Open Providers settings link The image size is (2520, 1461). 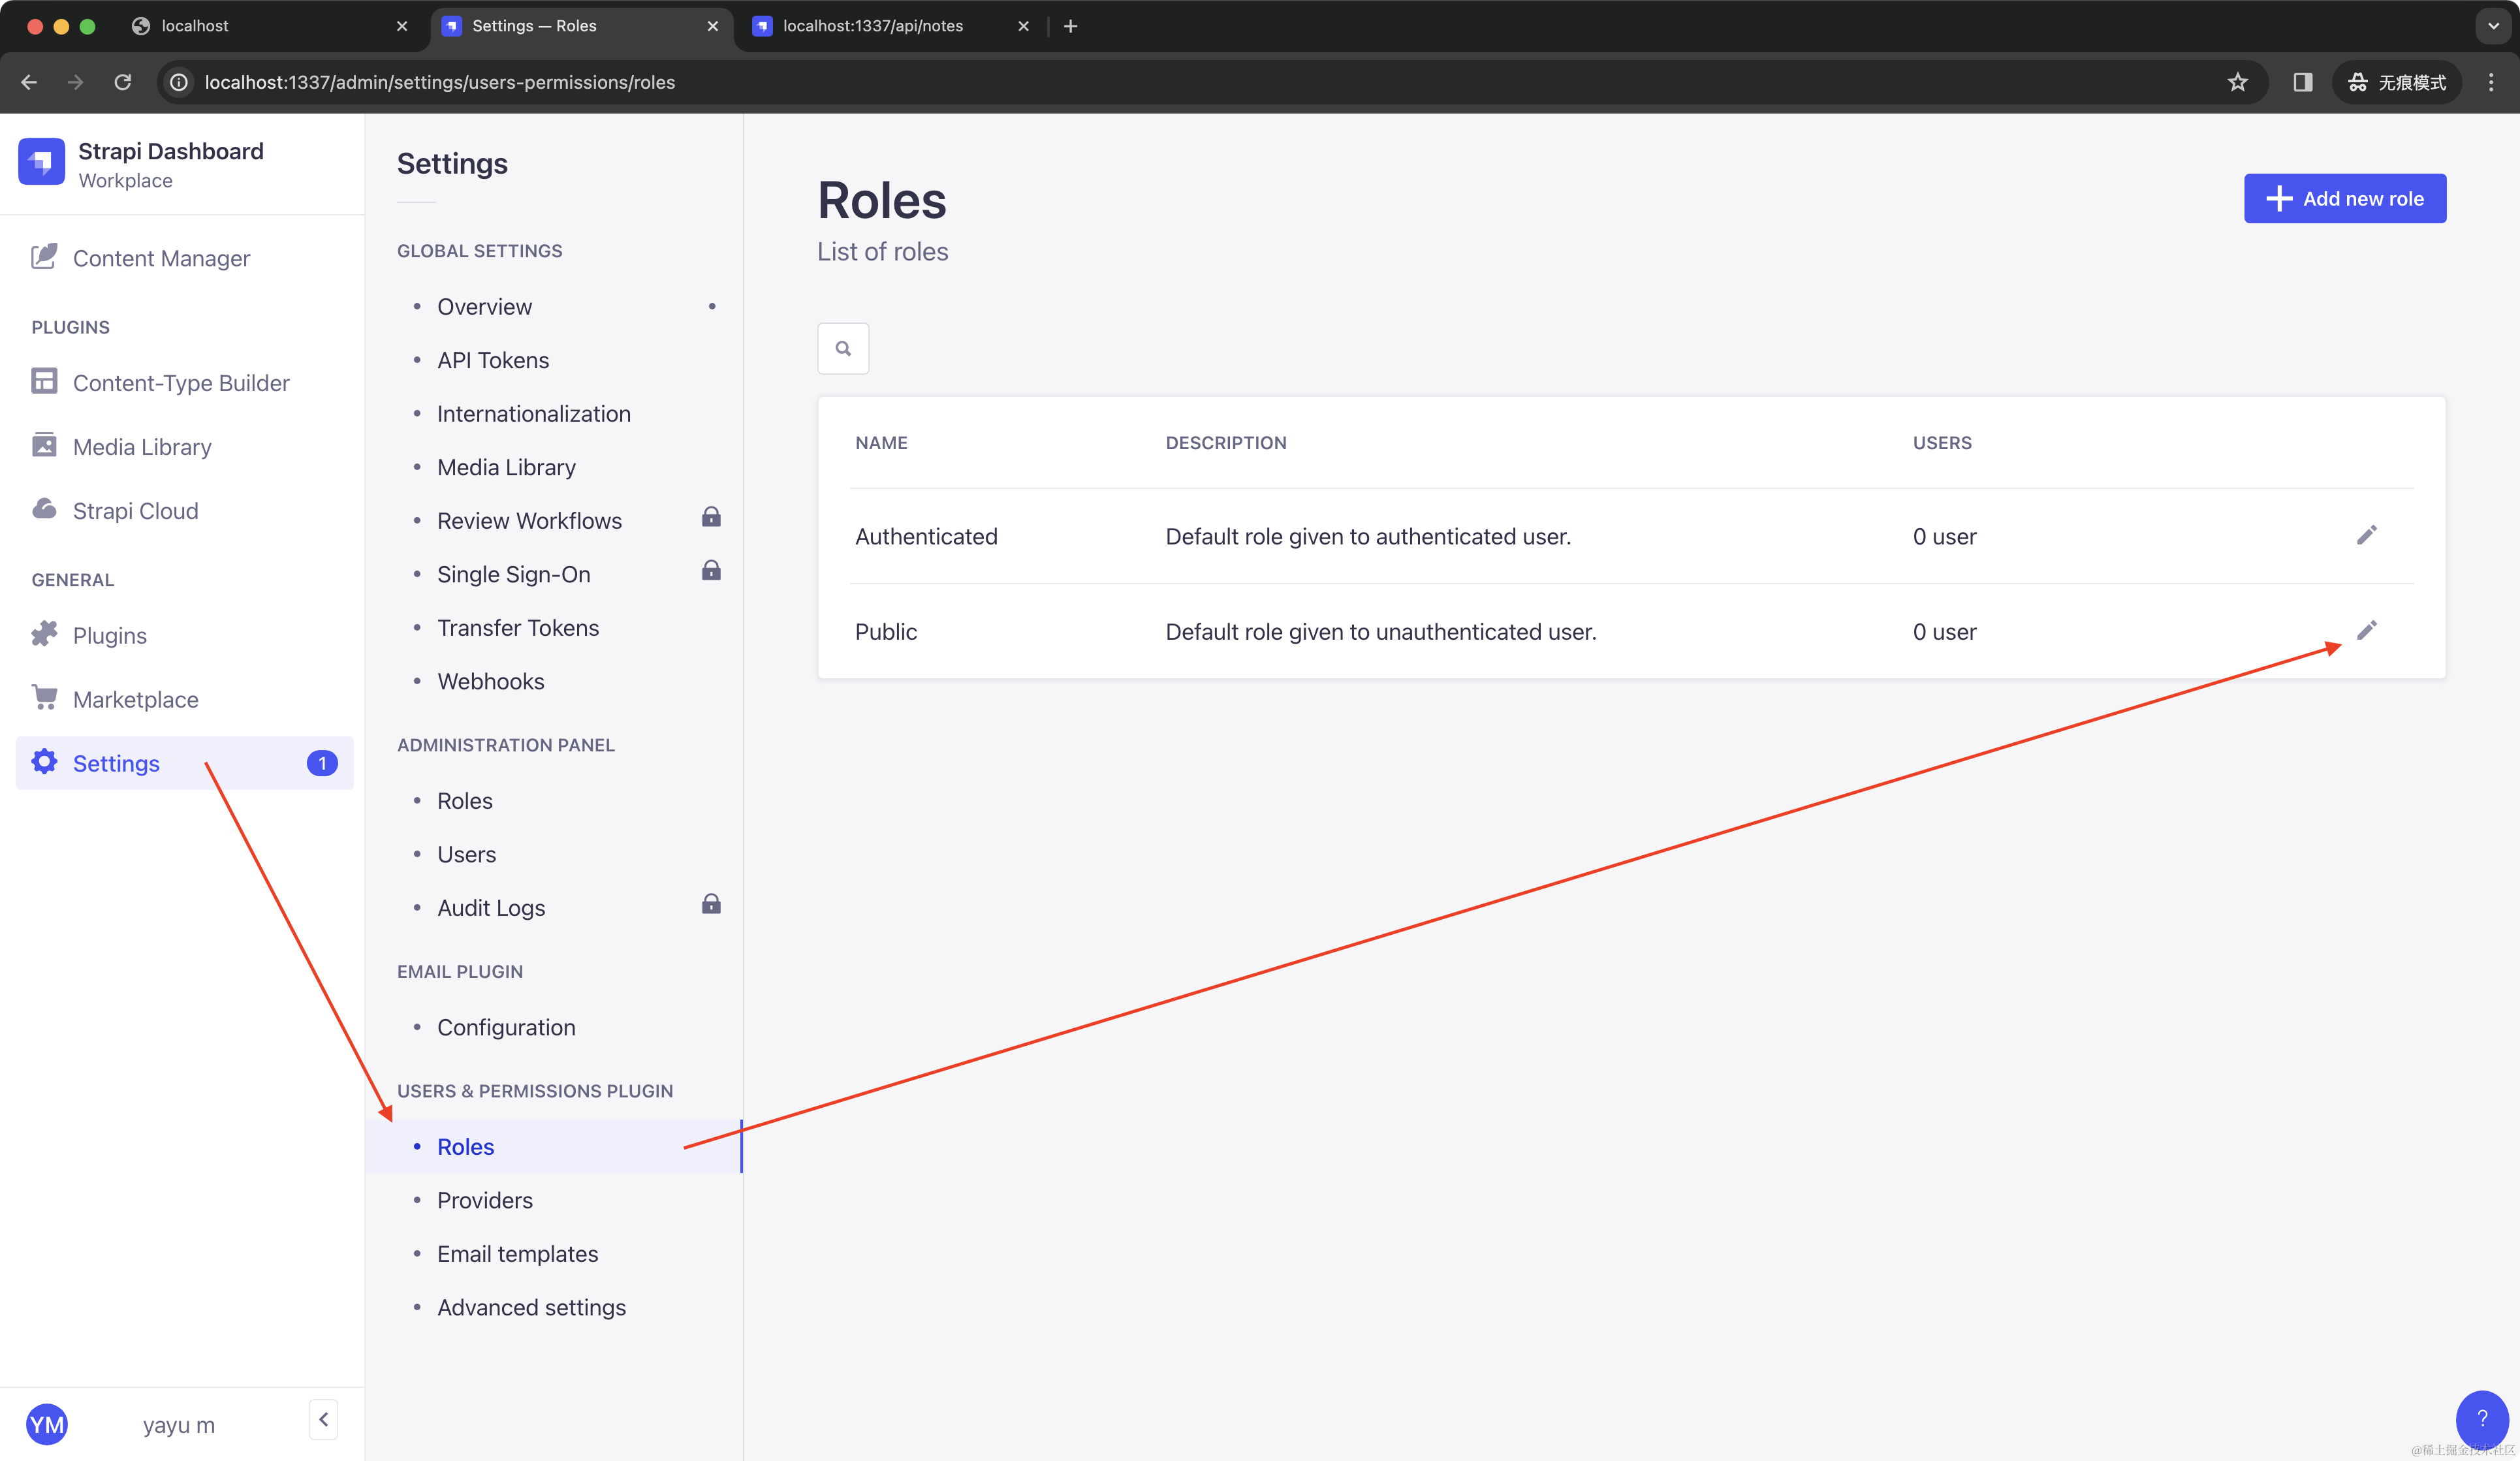485,1200
